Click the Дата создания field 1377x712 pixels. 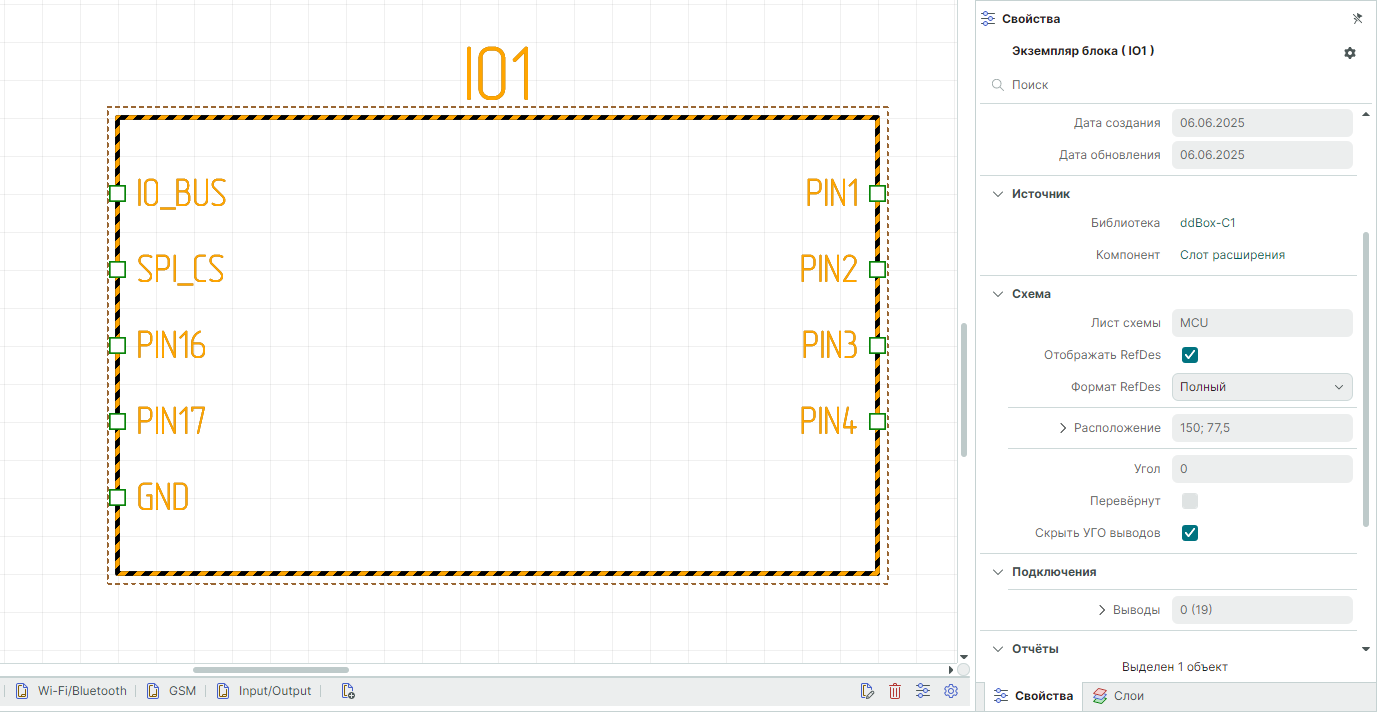click(1262, 123)
